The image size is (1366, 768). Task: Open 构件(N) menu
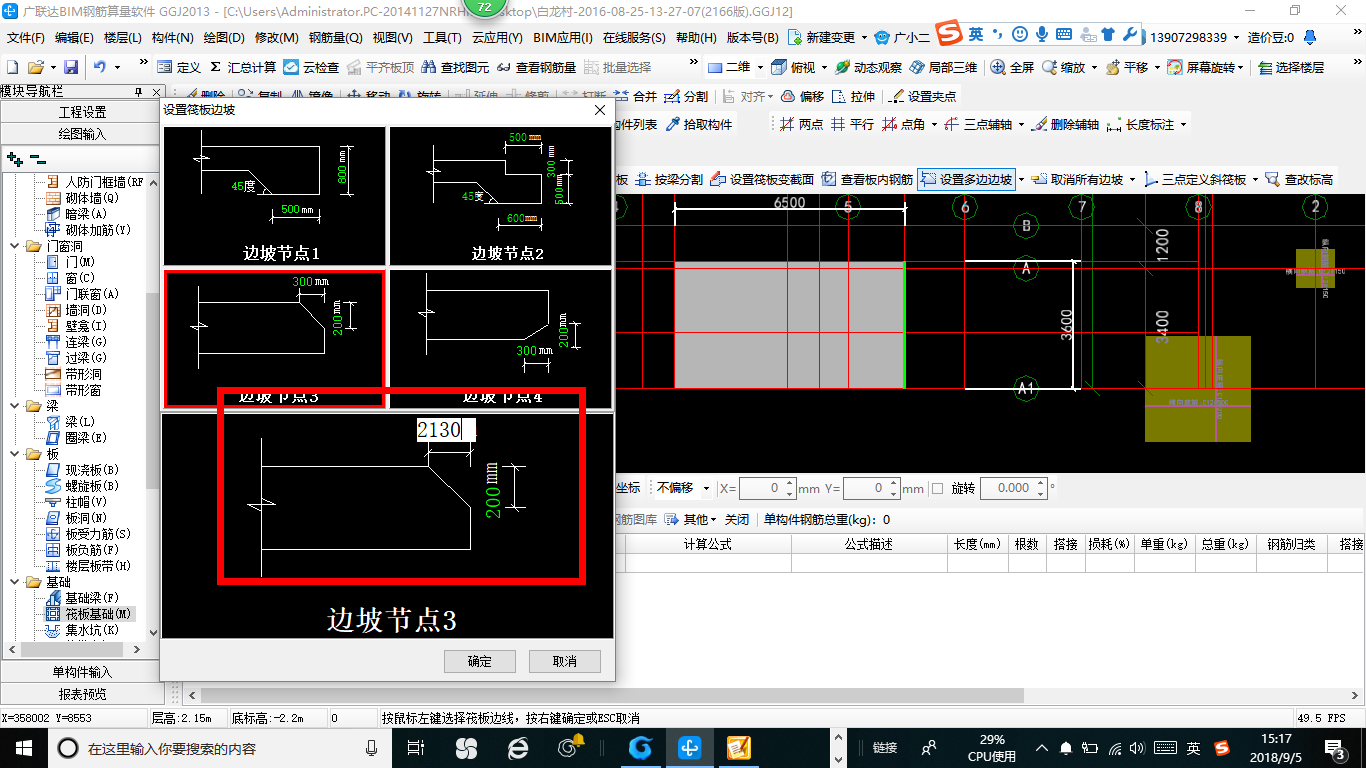tap(172, 38)
